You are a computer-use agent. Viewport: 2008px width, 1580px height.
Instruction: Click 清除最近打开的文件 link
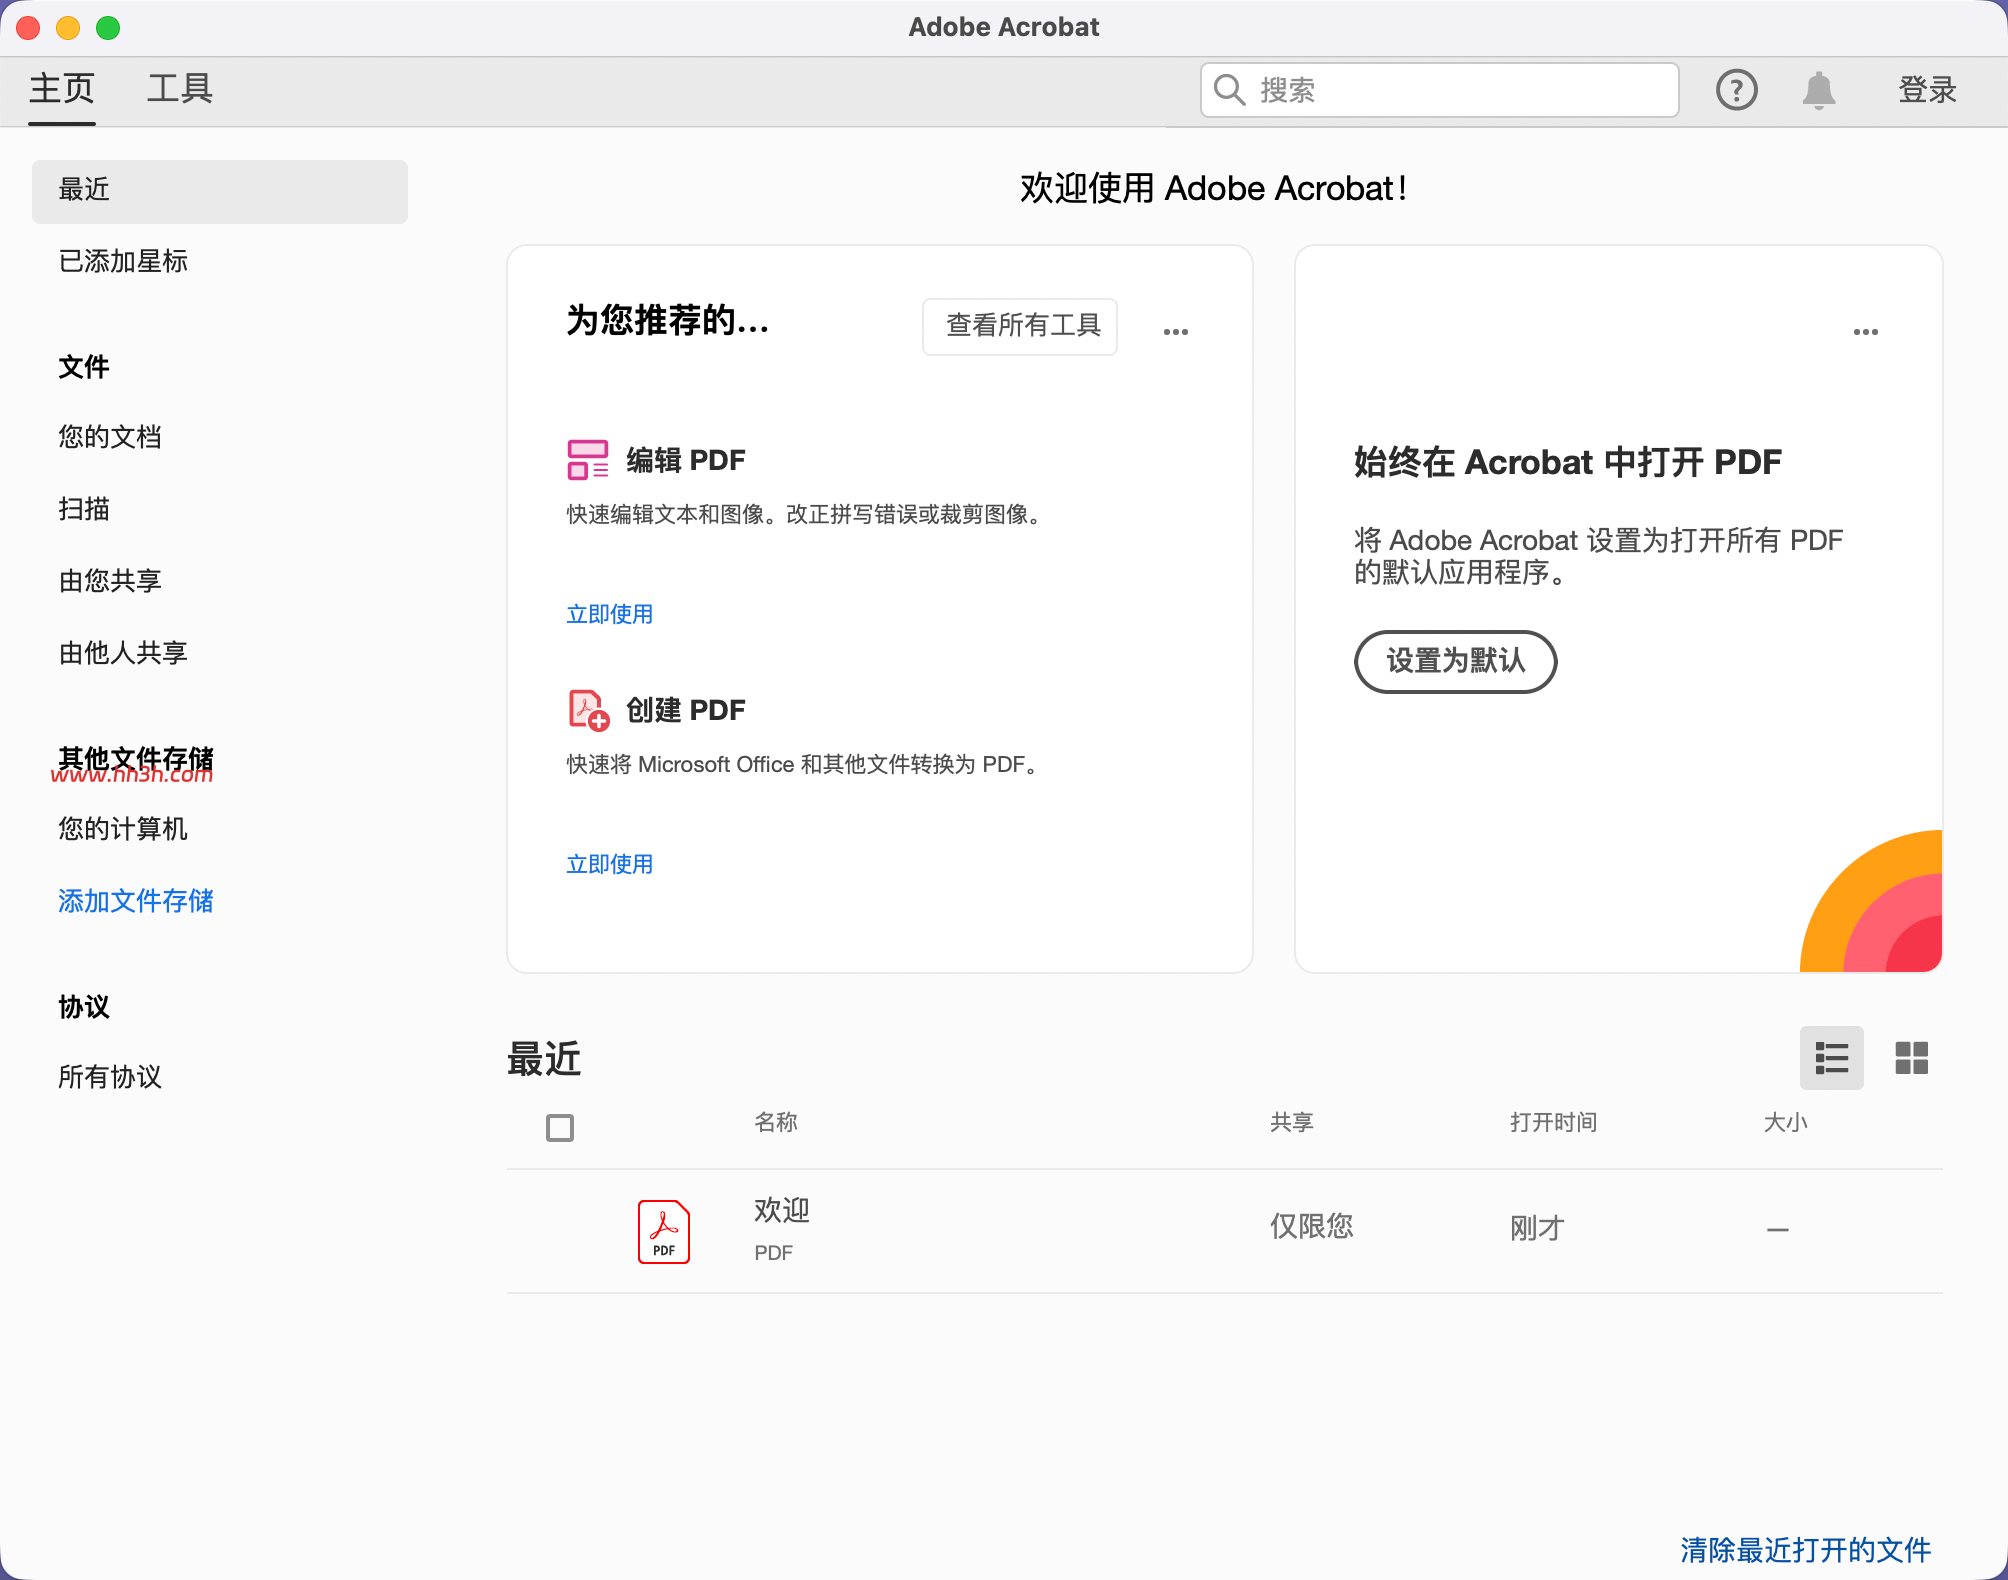point(1806,1550)
